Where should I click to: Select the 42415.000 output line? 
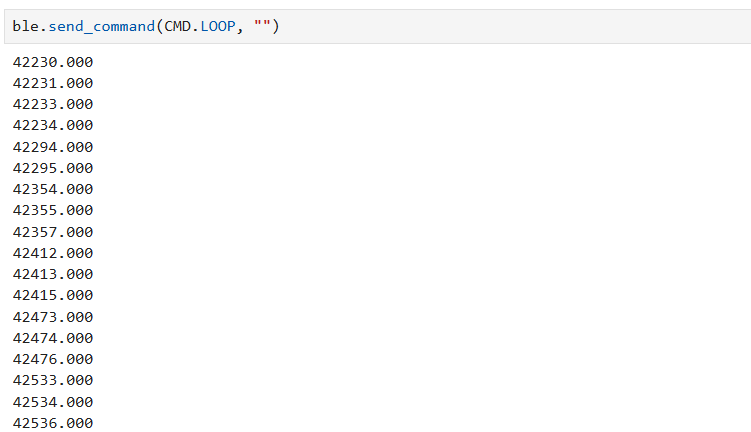53,296
